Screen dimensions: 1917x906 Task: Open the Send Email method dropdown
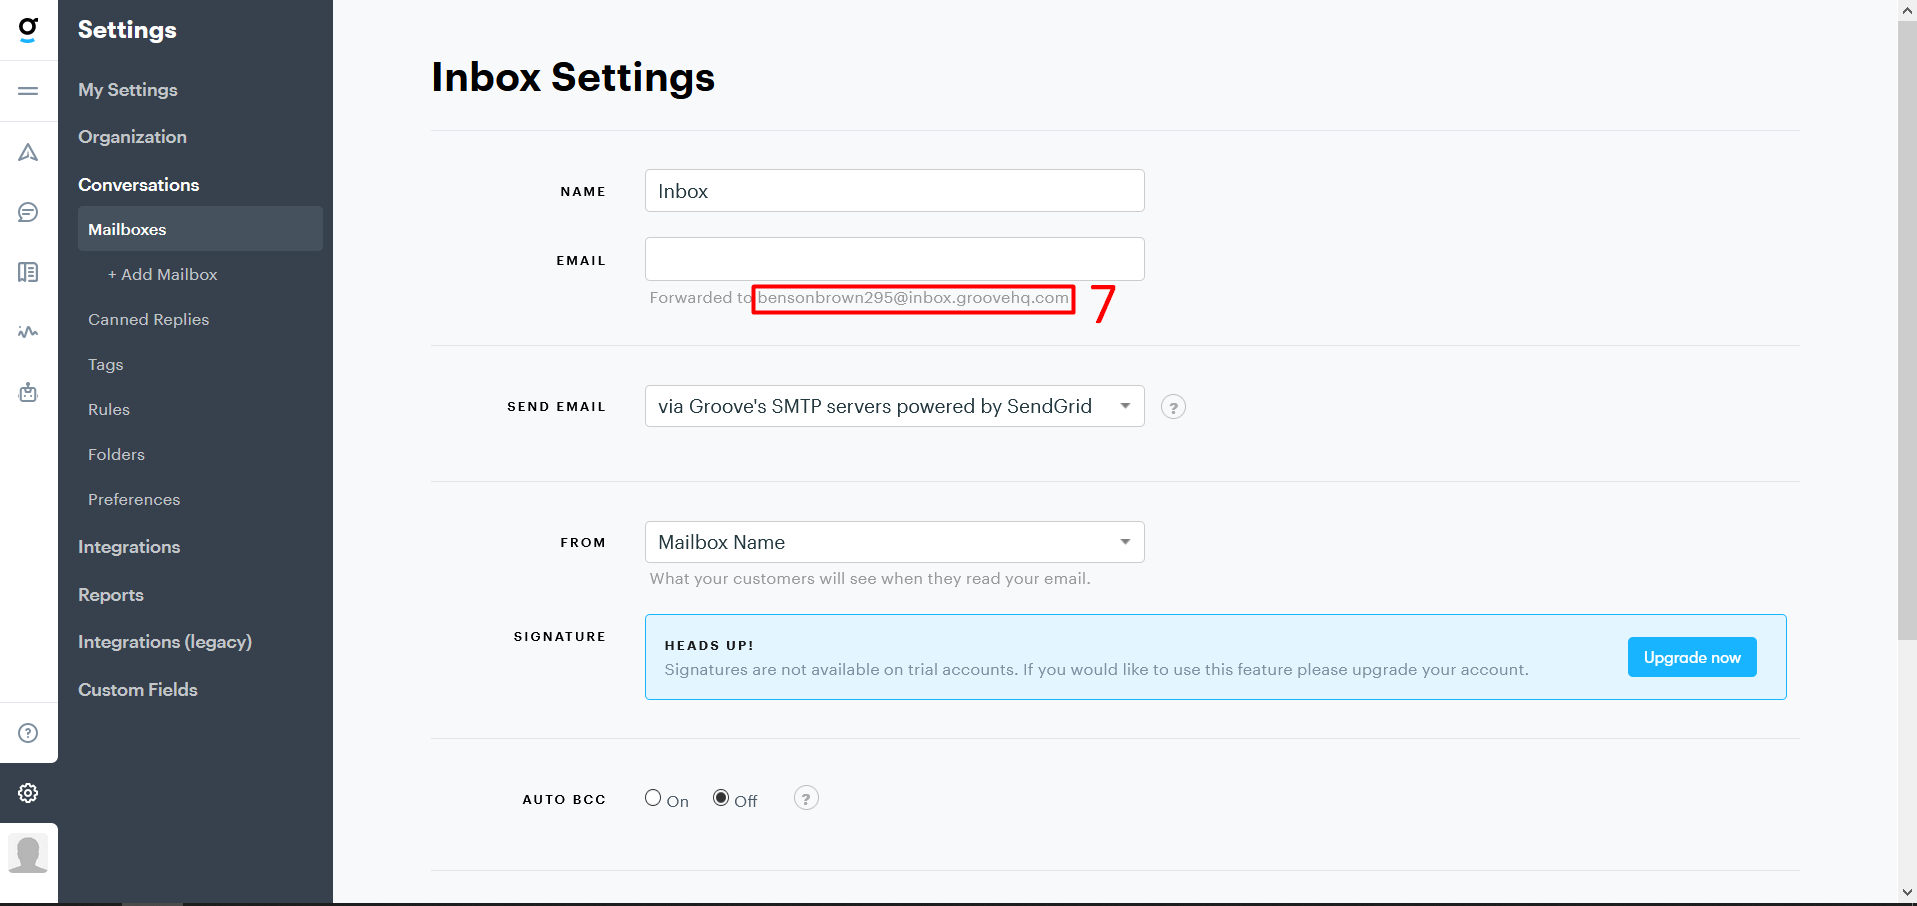point(894,406)
